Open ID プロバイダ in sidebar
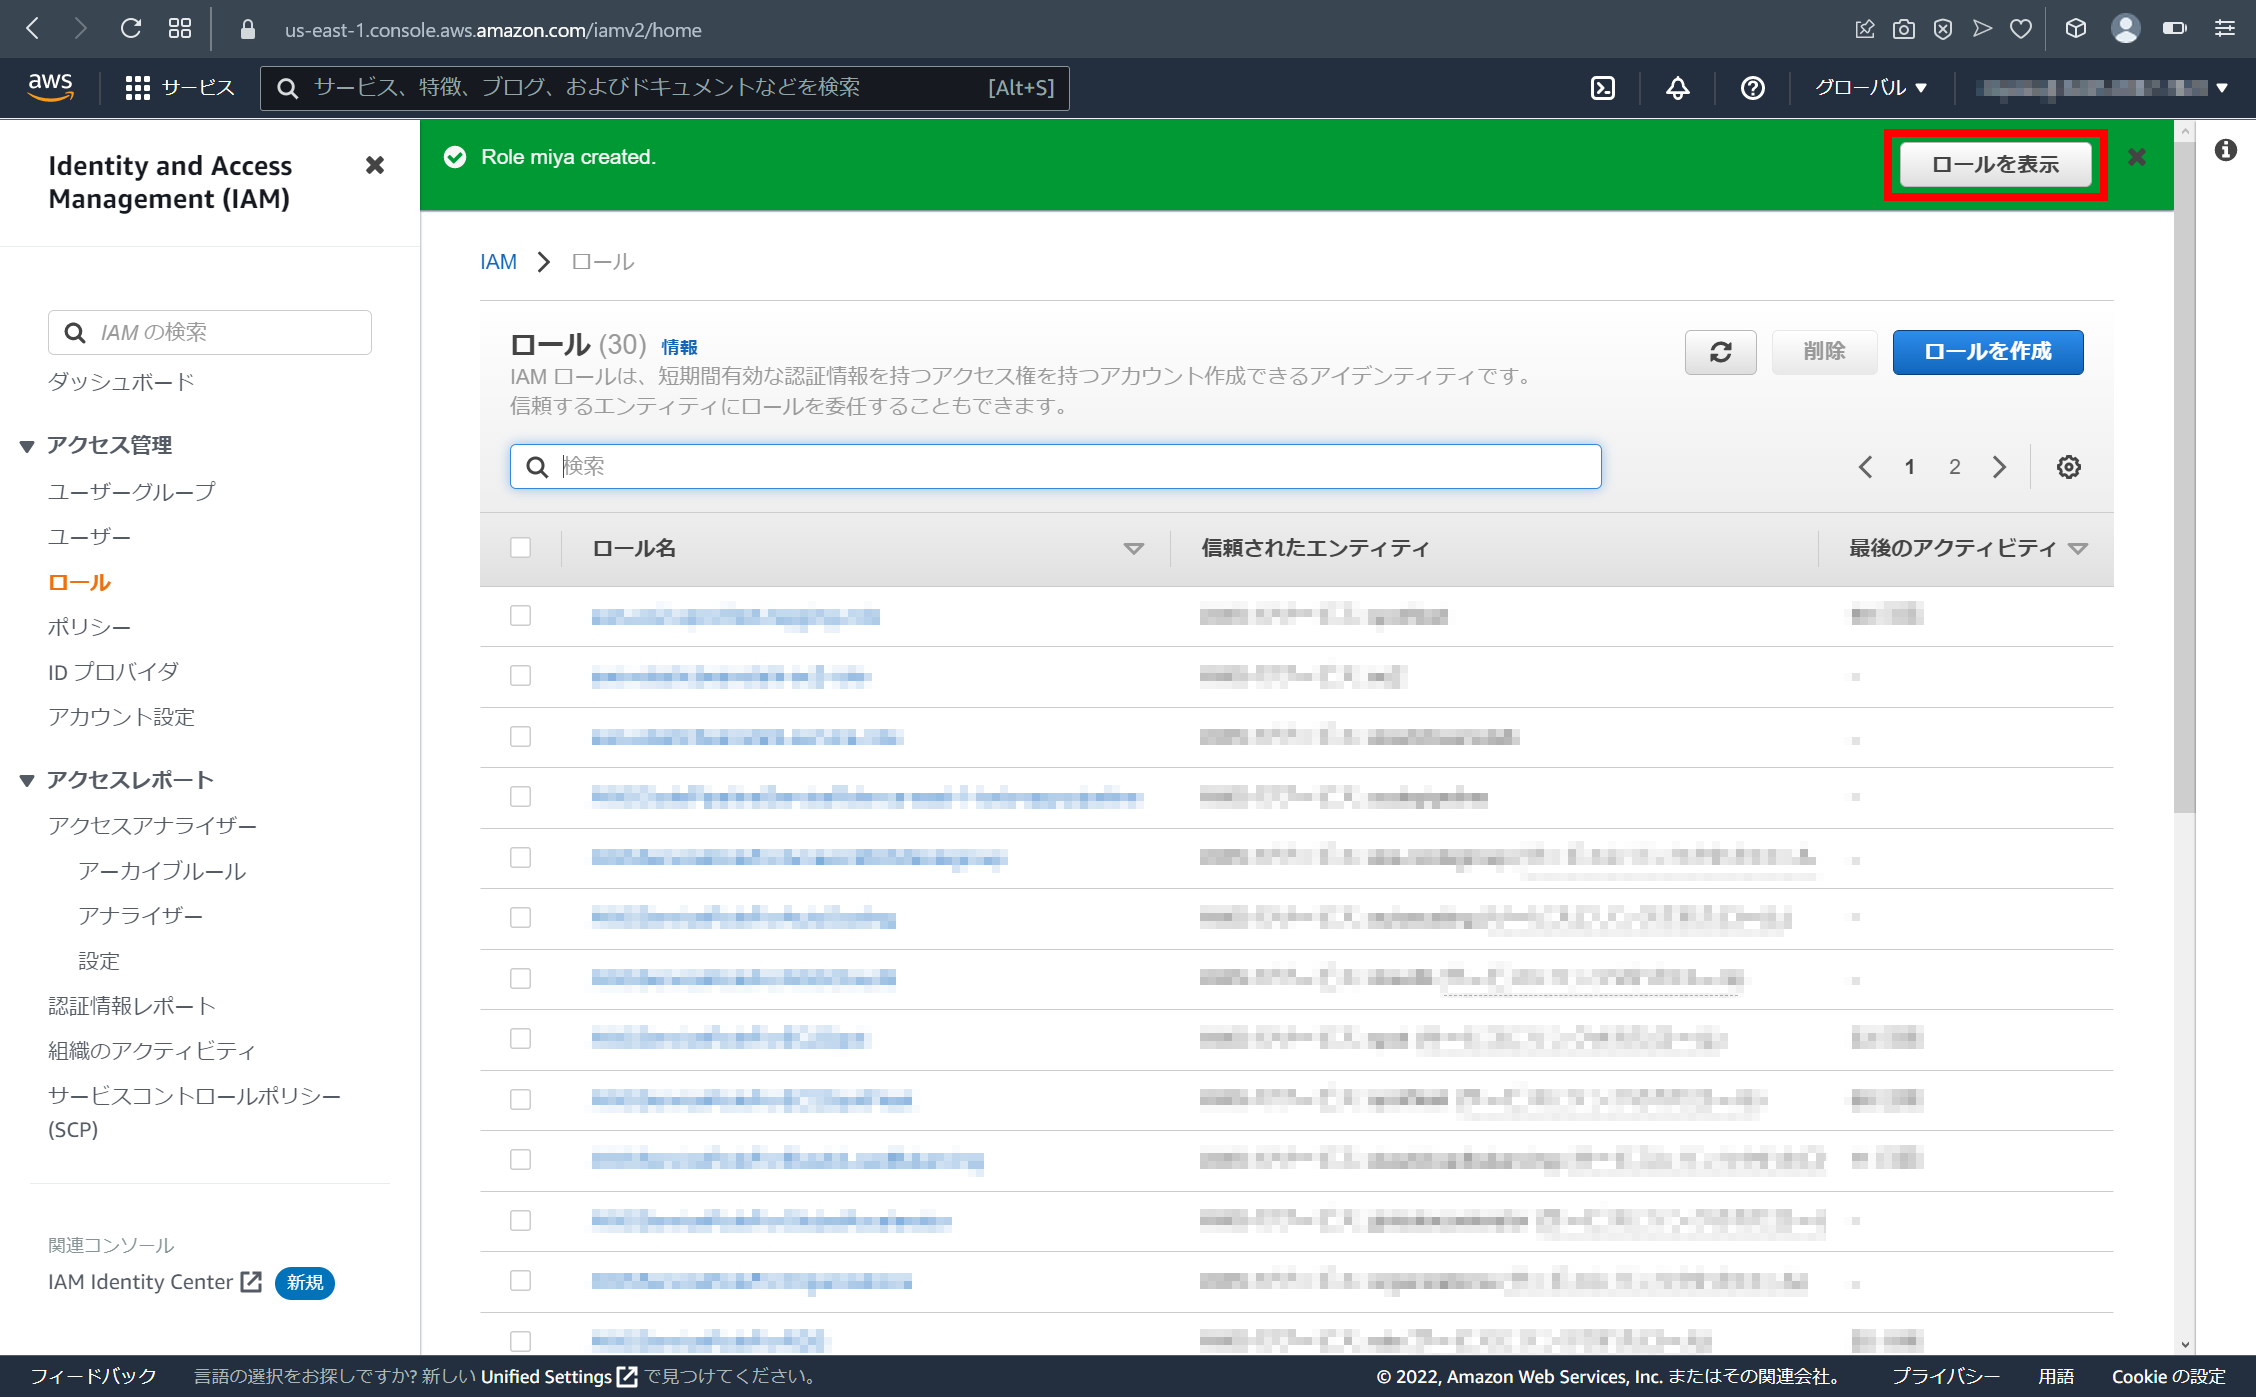 113,672
